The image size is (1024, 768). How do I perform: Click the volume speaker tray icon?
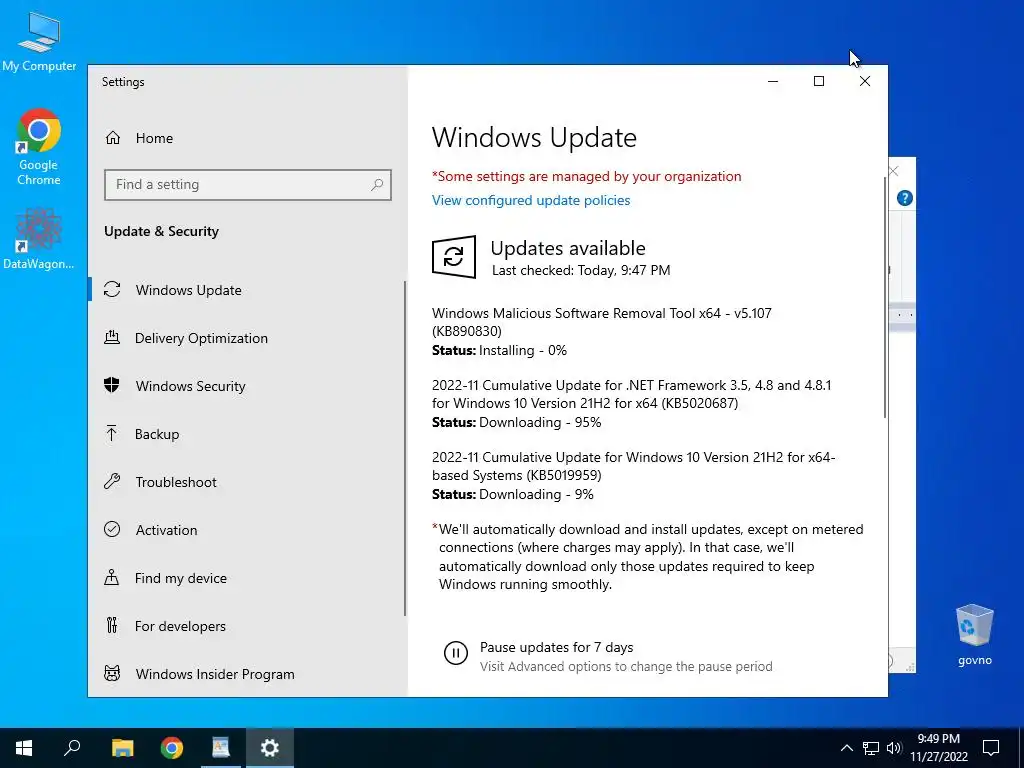pos(894,748)
